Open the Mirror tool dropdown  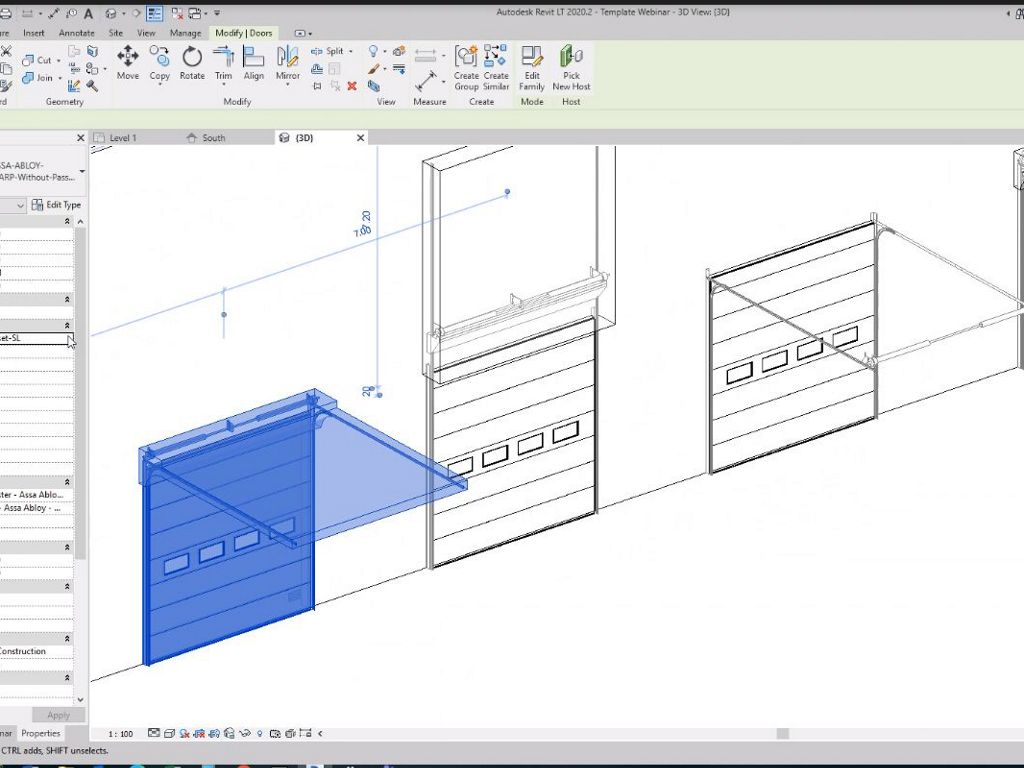(288, 84)
